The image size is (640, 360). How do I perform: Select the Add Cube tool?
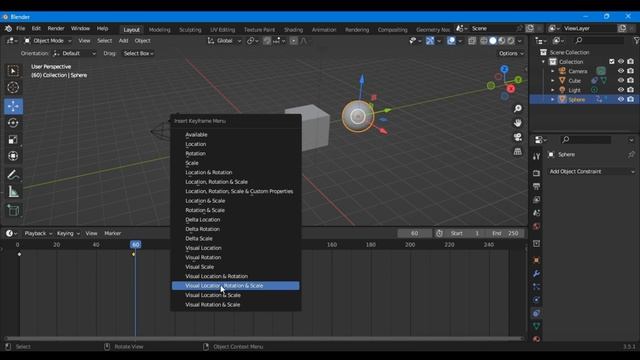tap(13, 210)
